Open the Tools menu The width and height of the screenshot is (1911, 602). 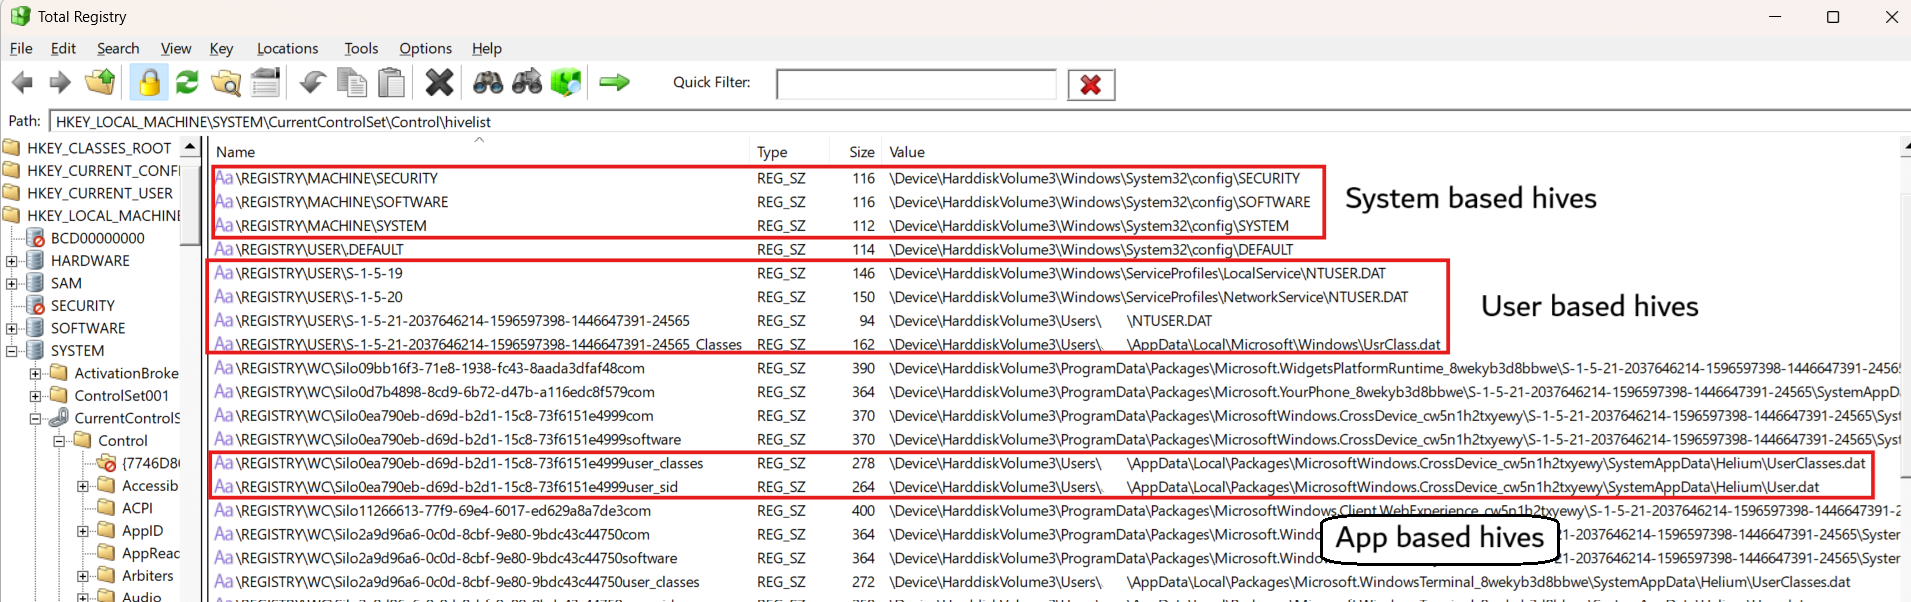[x=361, y=48]
